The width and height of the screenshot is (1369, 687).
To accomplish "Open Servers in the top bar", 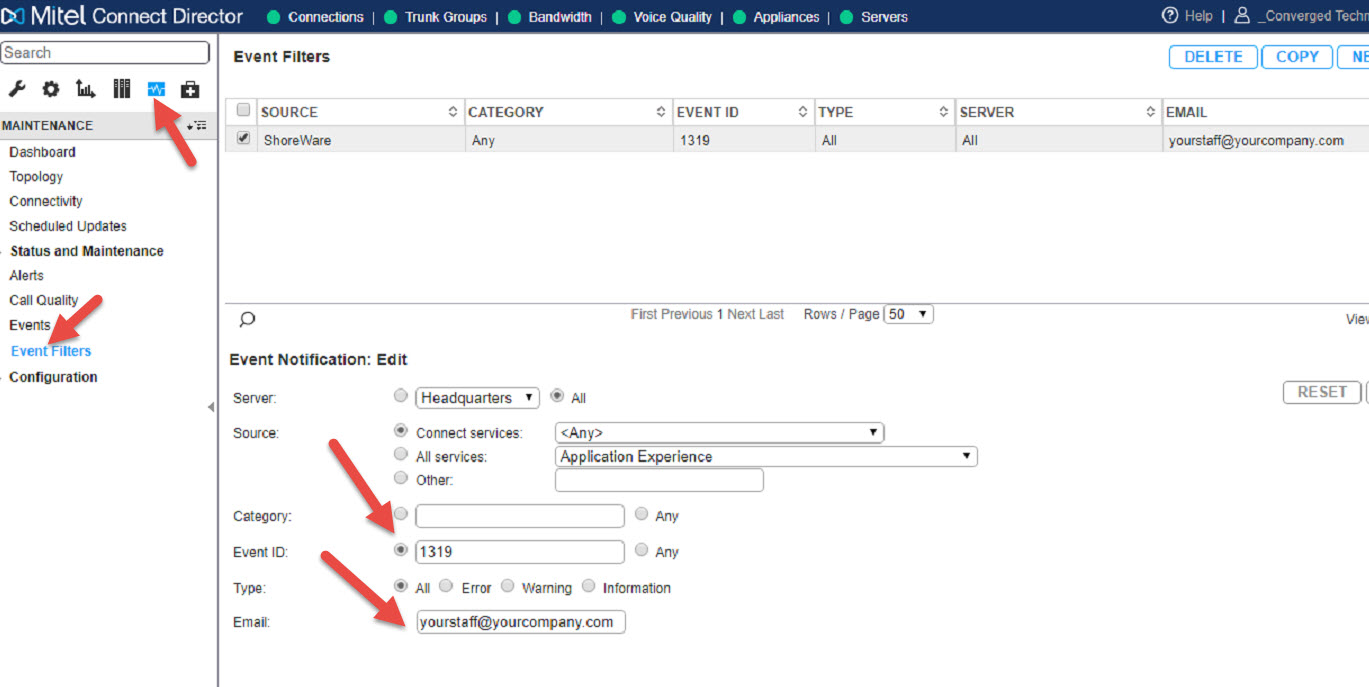I will [884, 17].
